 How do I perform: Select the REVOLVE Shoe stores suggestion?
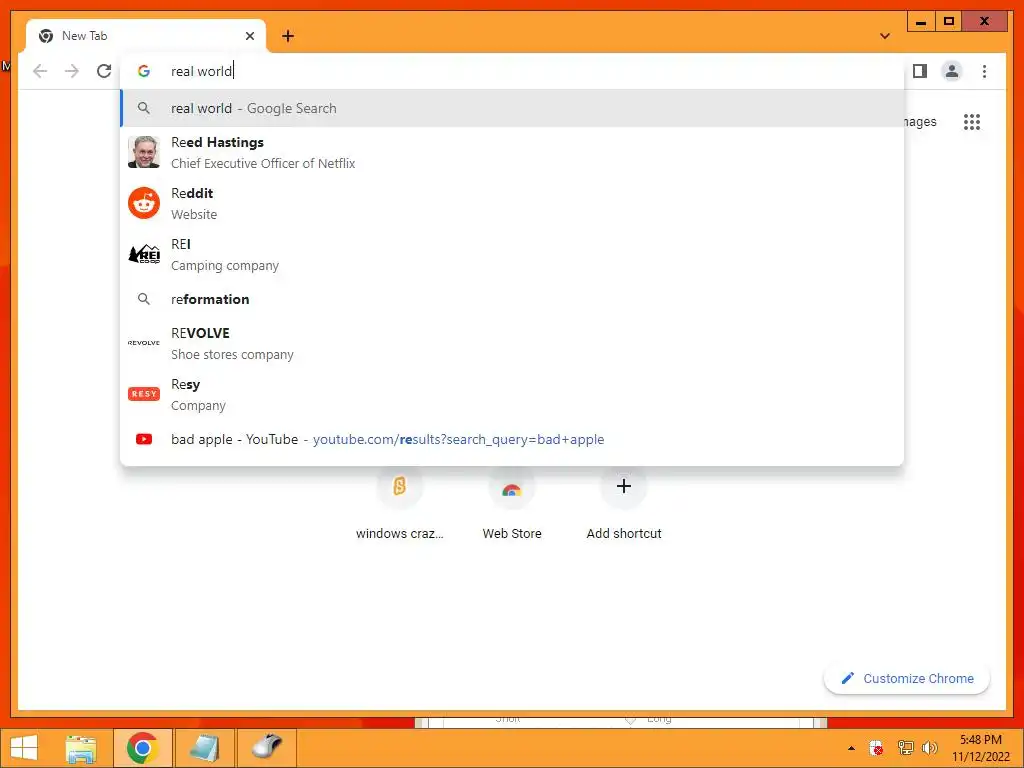click(x=513, y=343)
